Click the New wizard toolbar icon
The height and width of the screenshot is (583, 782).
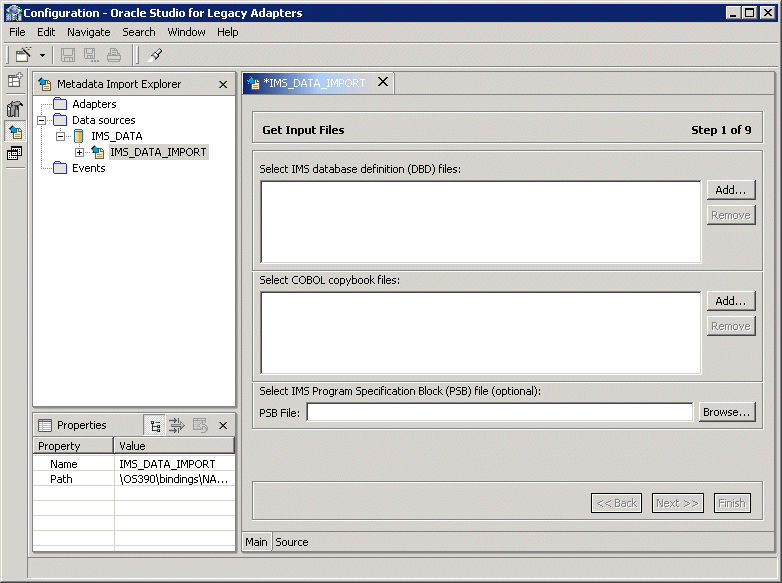point(23,54)
